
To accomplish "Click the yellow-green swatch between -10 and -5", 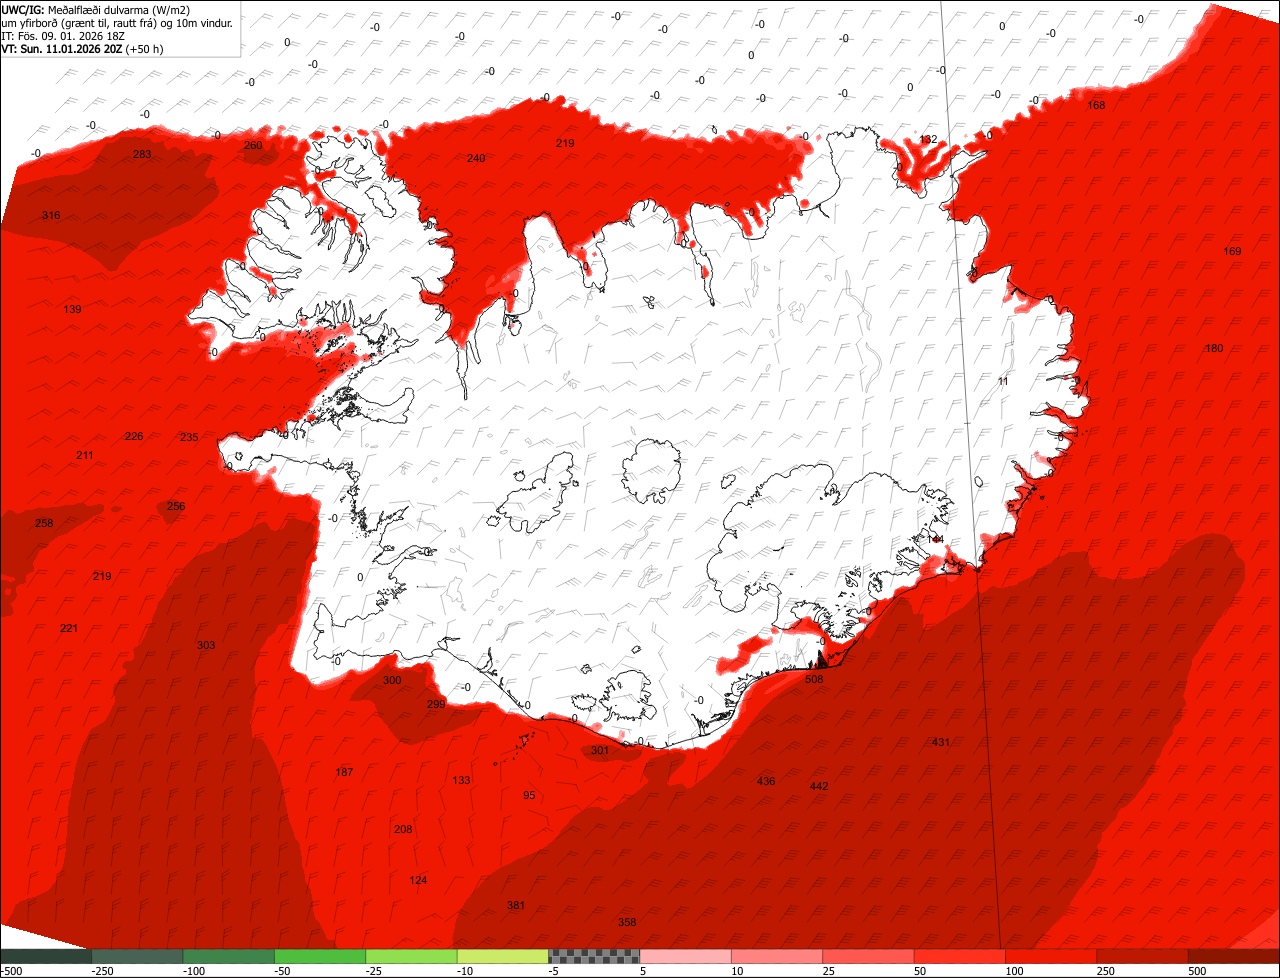I will tap(503, 956).
